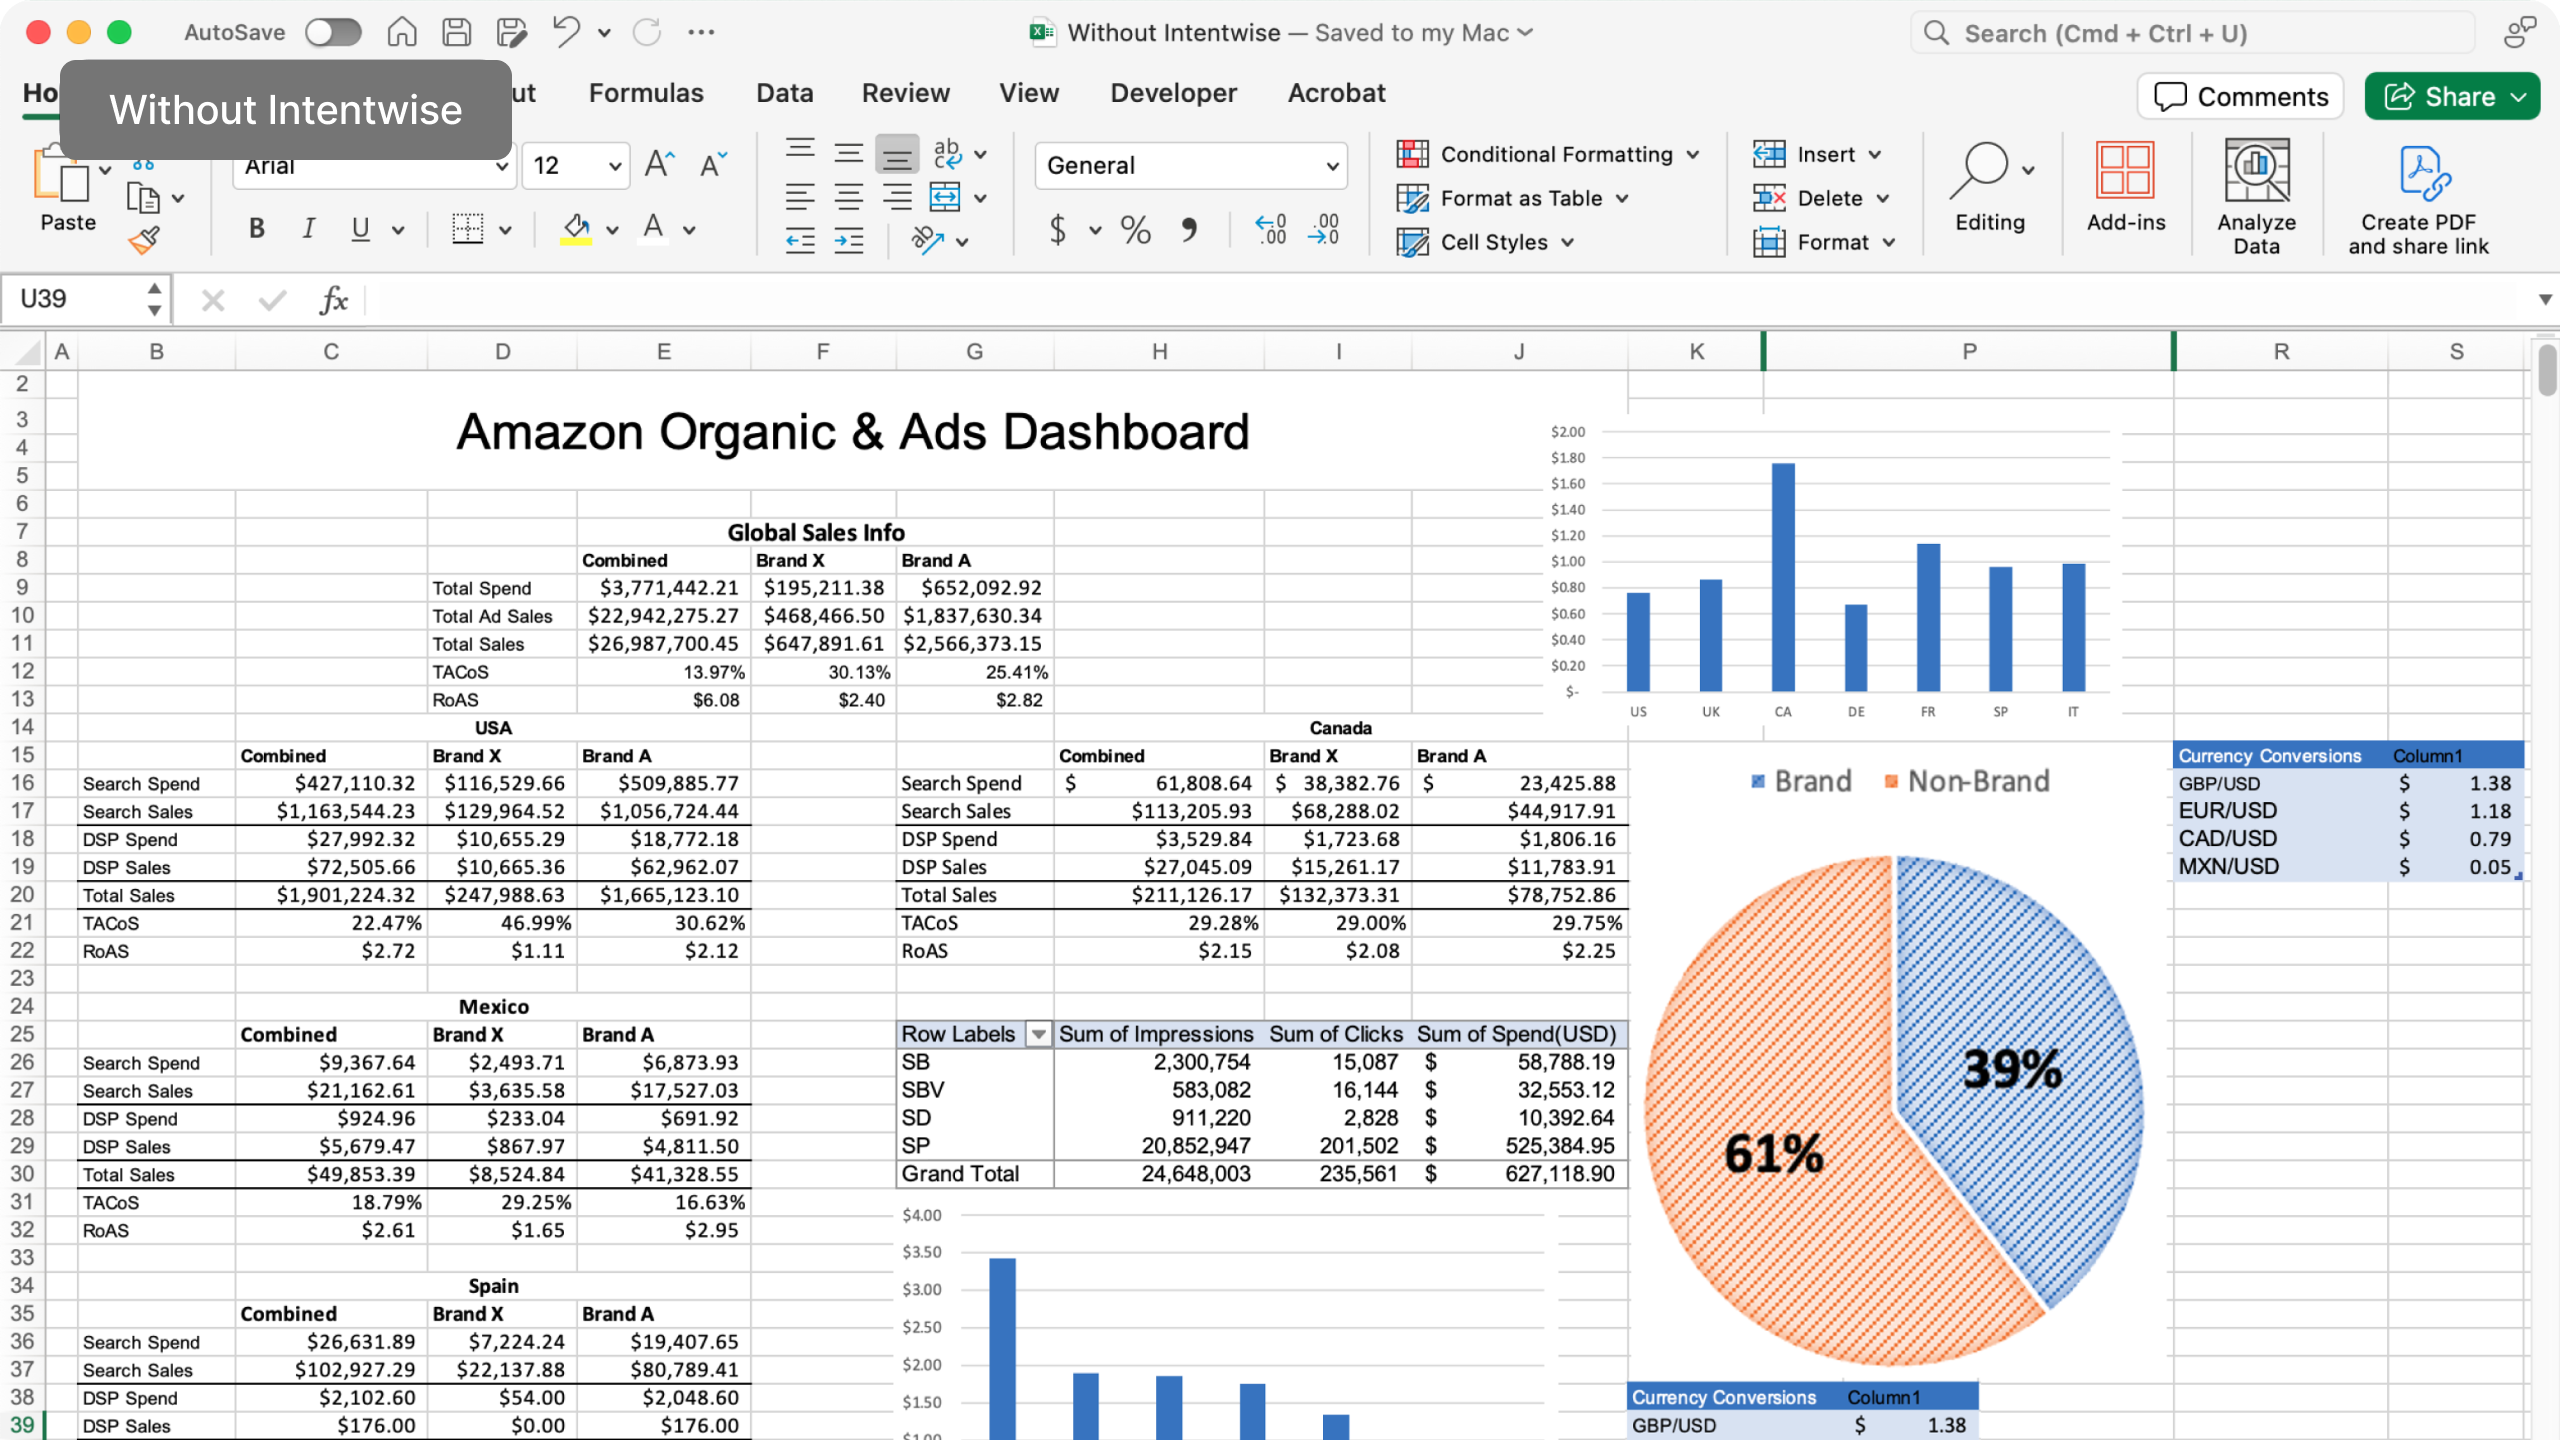The width and height of the screenshot is (2560, 1440).
Task: Toggle the AutoSave switch
Action: tap(333, 33)
